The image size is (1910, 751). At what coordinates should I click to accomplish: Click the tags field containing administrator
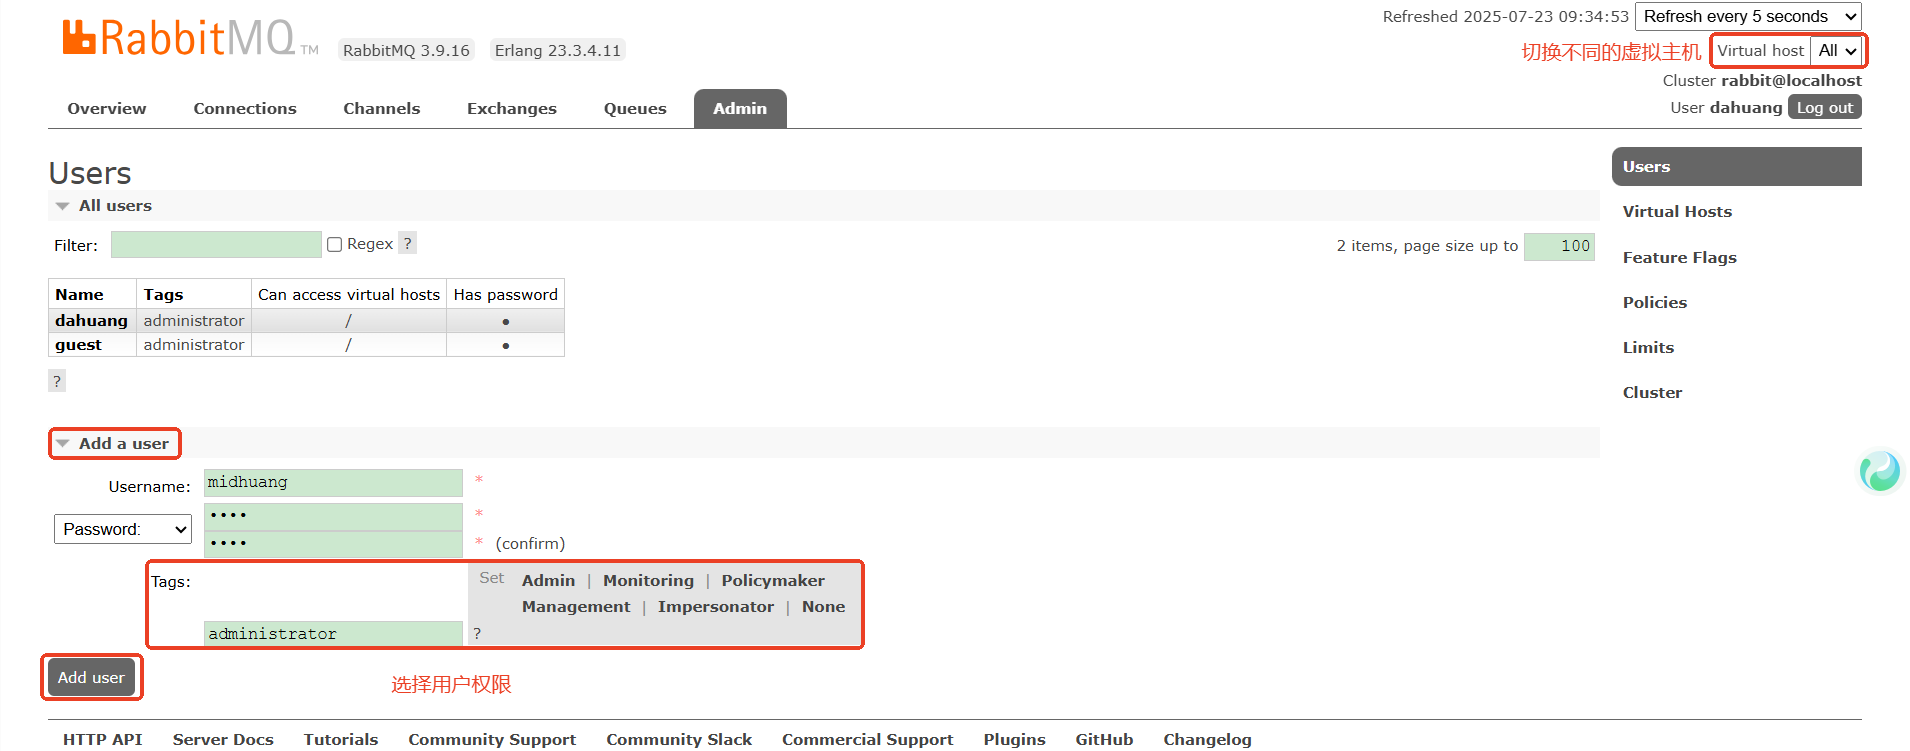pyautogui.click(x=333, y=633)
